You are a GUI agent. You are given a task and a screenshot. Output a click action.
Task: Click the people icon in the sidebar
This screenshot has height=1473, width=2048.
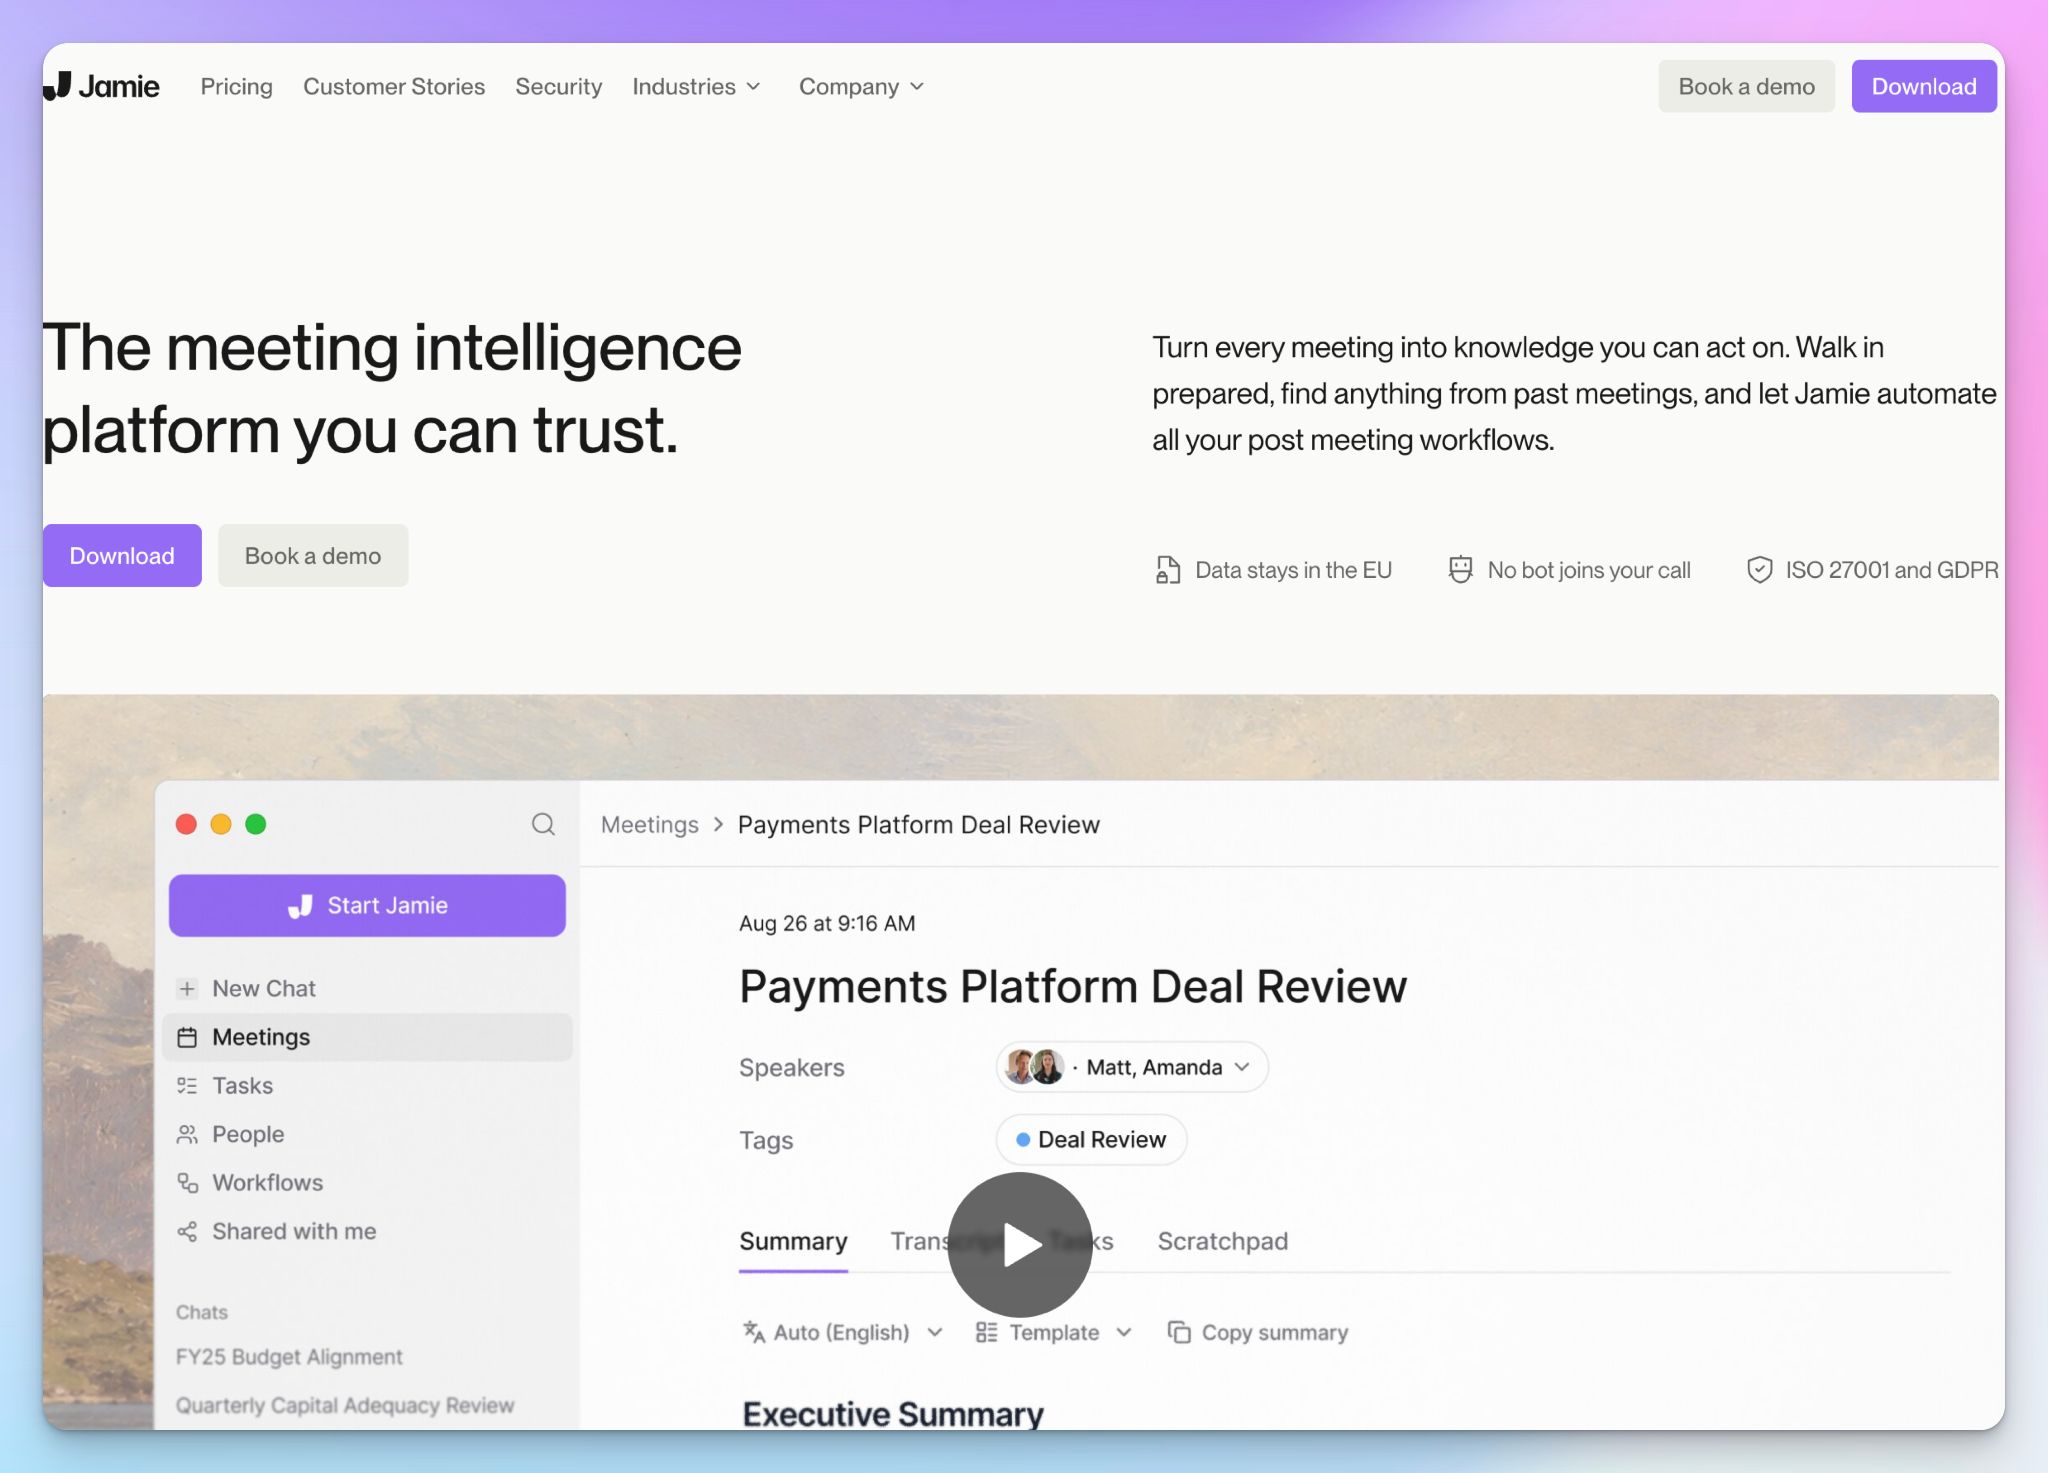[187, 1134]
